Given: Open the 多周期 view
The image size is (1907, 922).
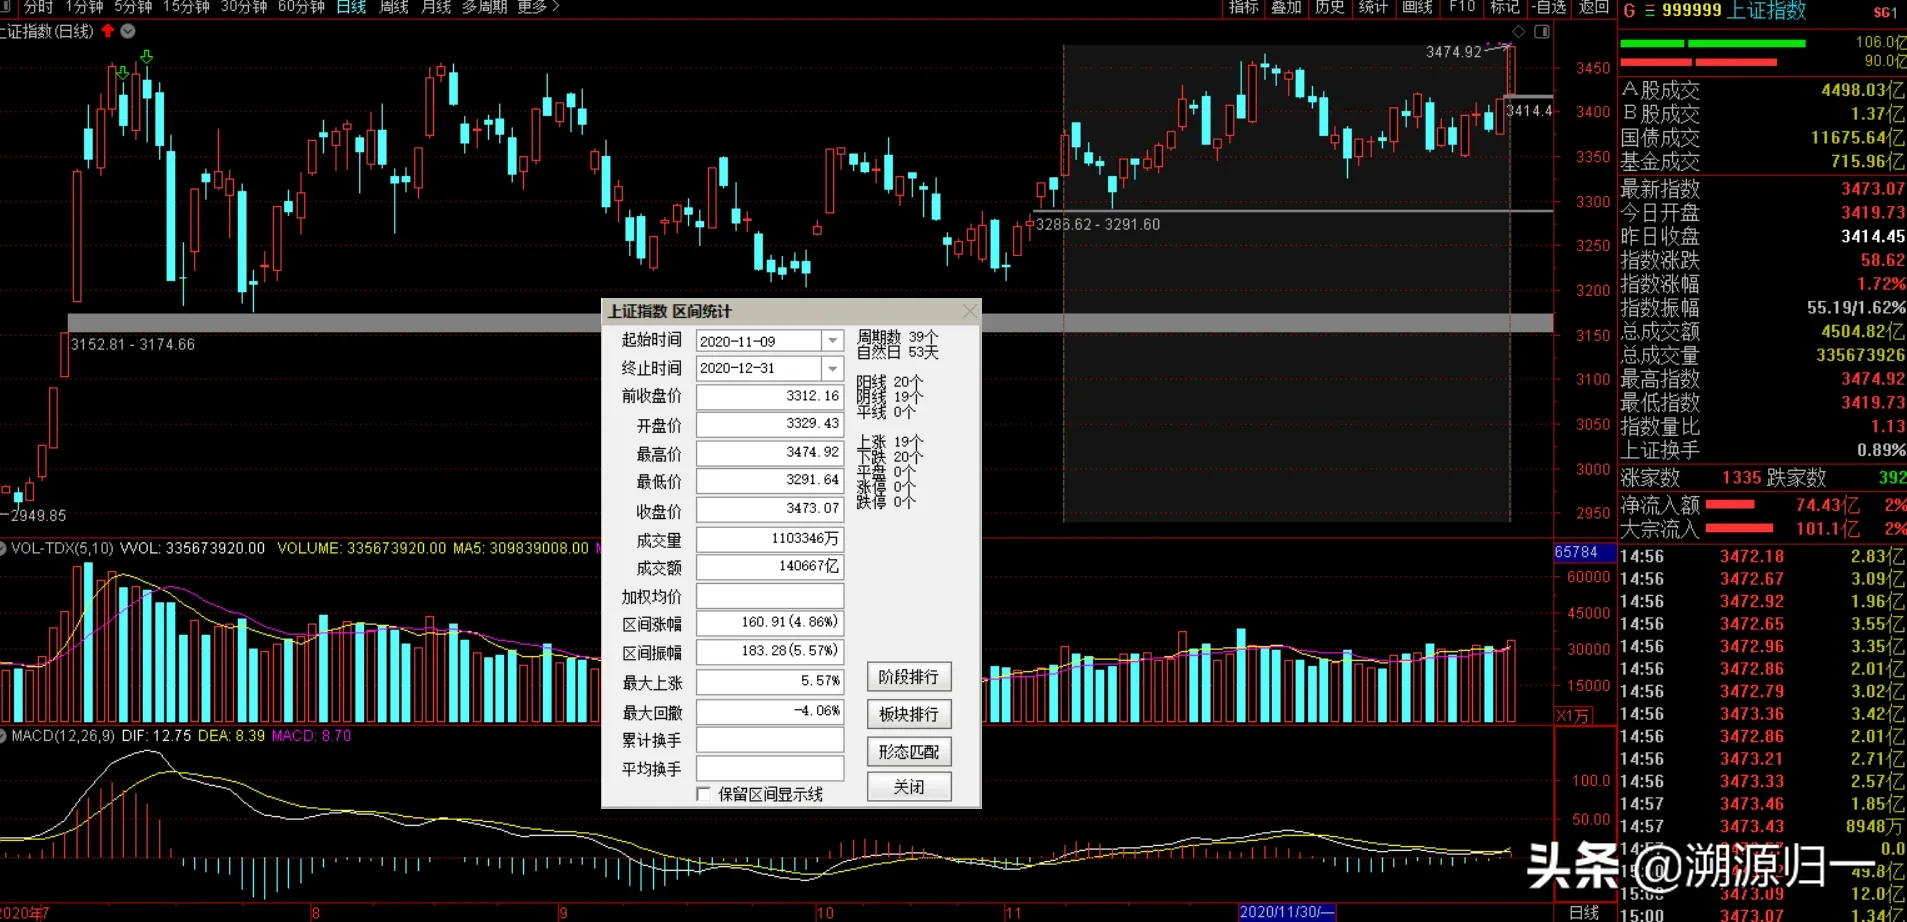Looking at the screenshot, I should (x=485, y=7).
